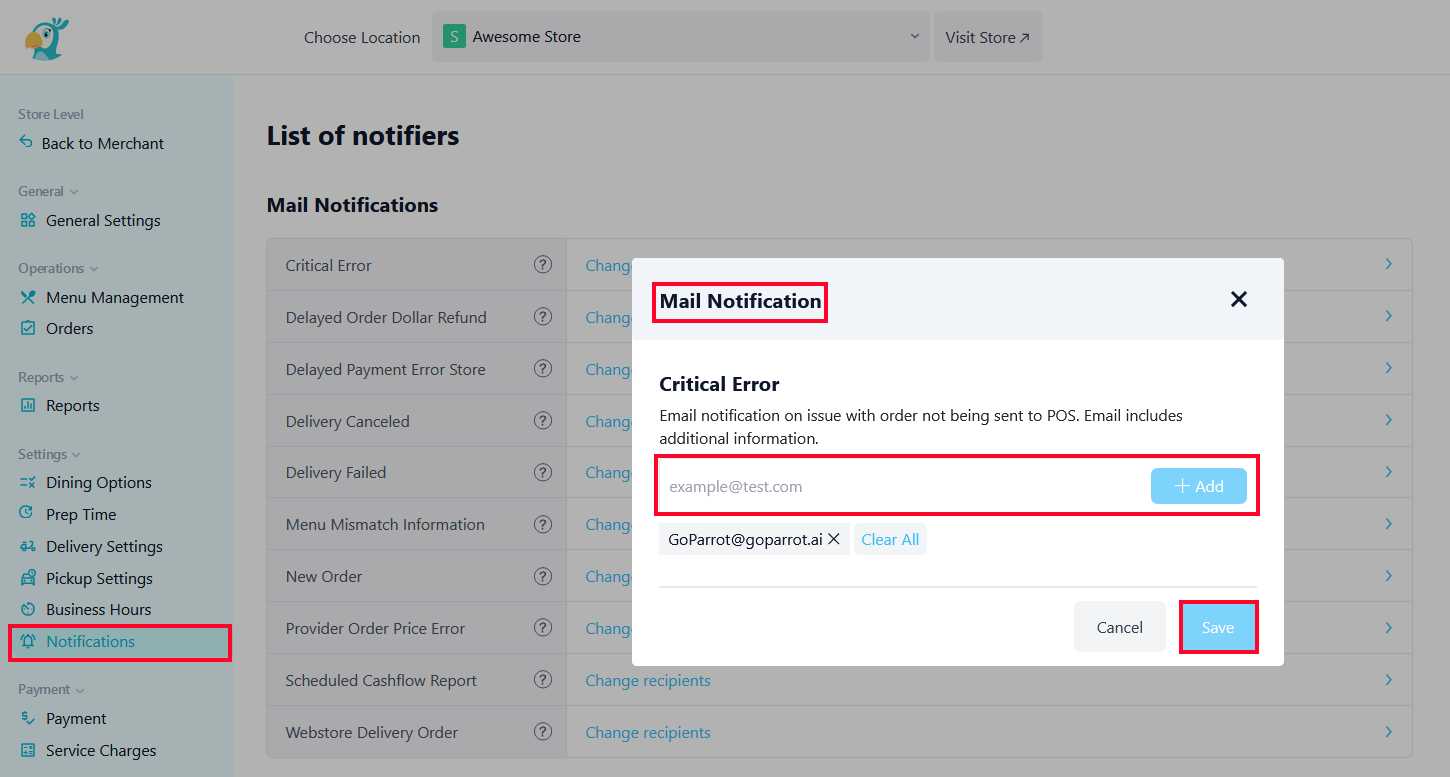Collapse the Settings sidebar section
Viewport: 1450px width, 777px height.
coord(49,454)
